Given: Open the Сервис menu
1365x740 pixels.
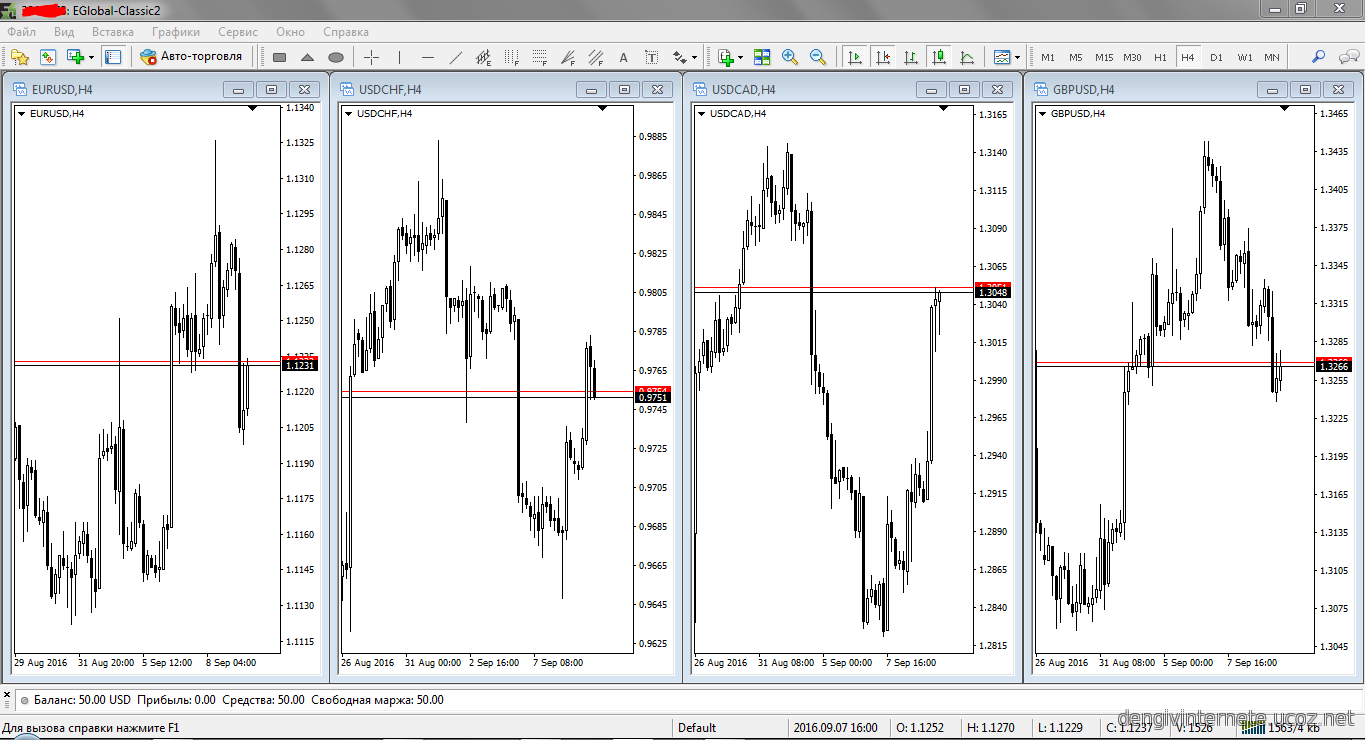Looking at the screenshot, I should pos(237,32).
